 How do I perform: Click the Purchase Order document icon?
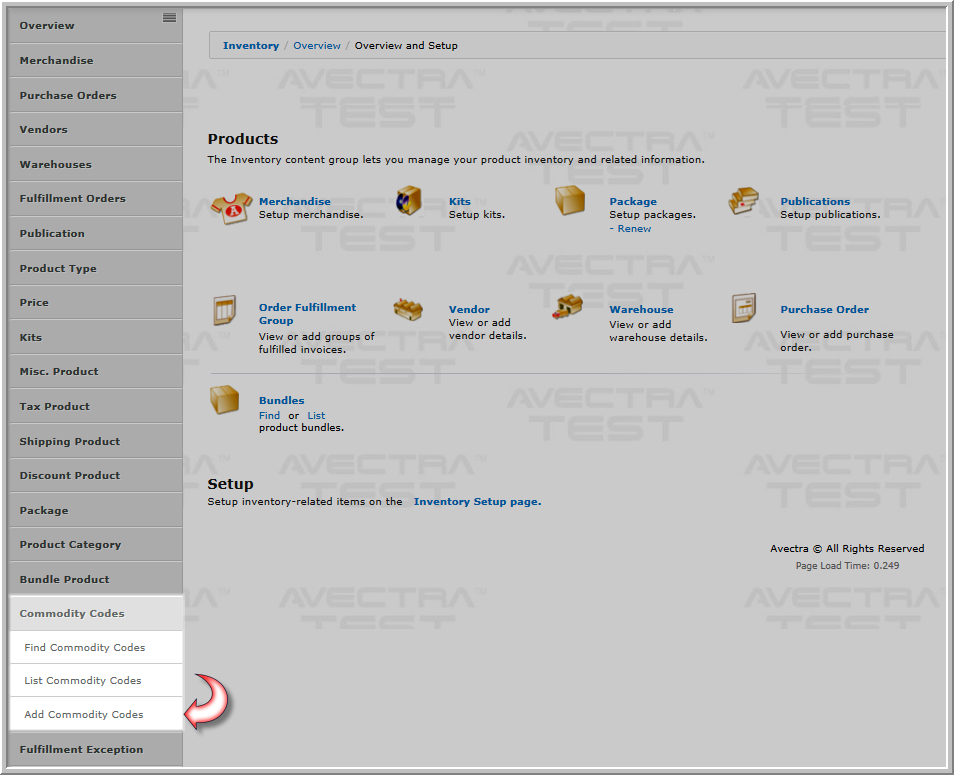click(743, 308)
